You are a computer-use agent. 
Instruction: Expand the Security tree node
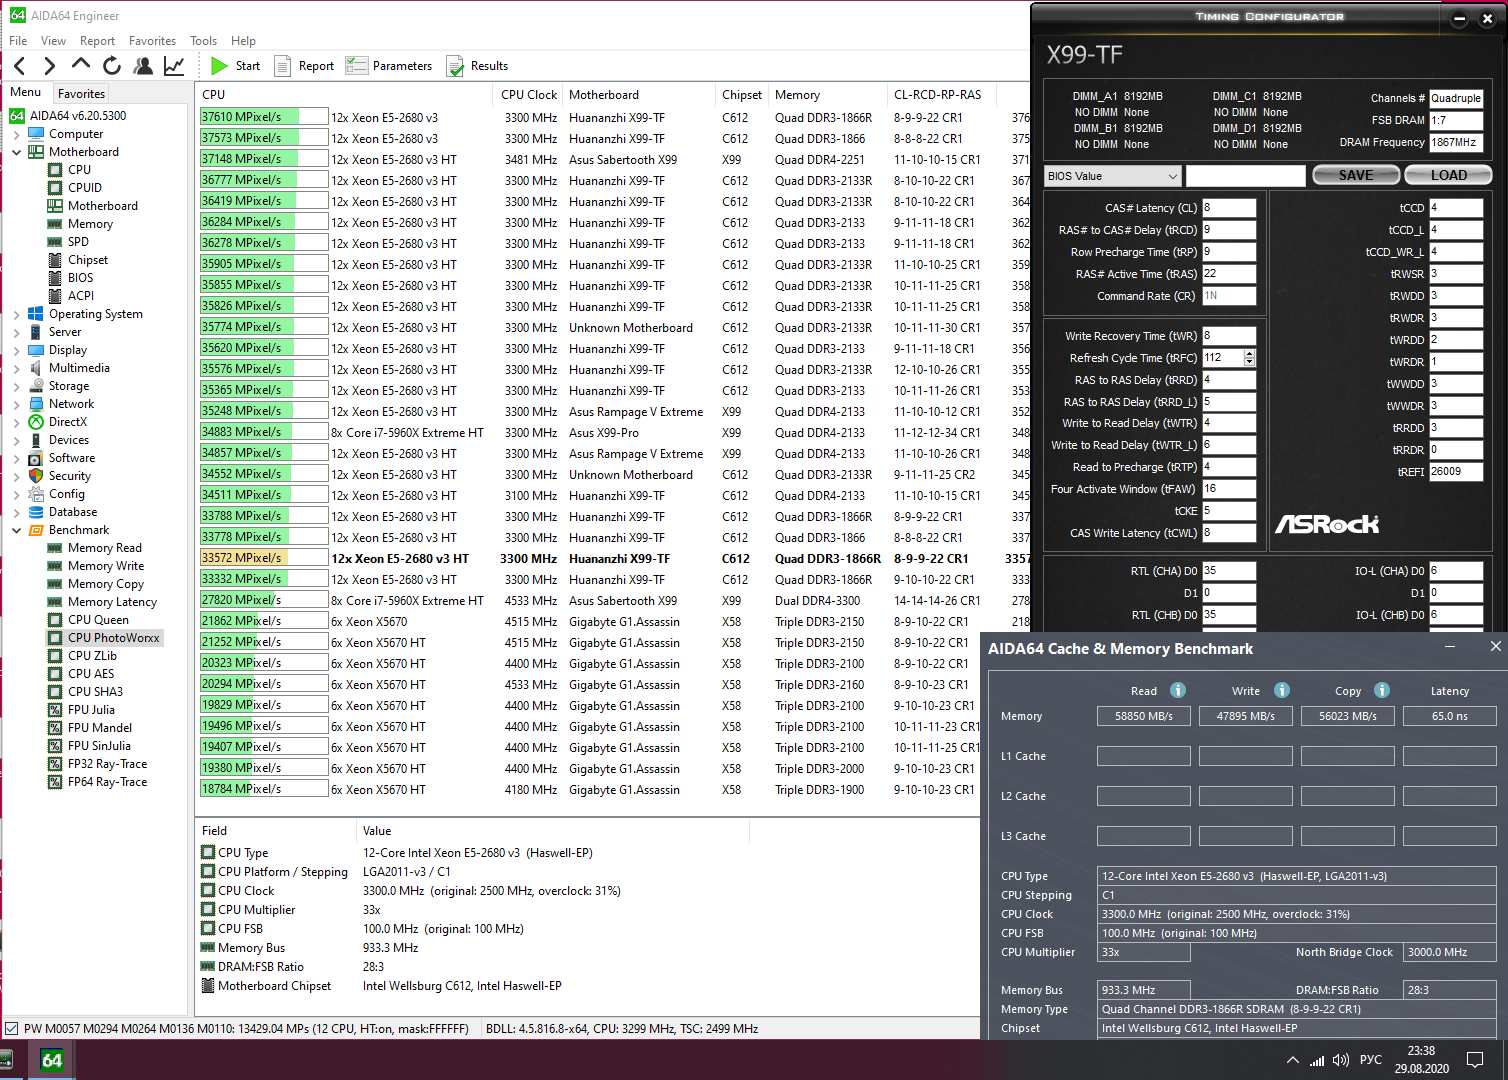16,476
